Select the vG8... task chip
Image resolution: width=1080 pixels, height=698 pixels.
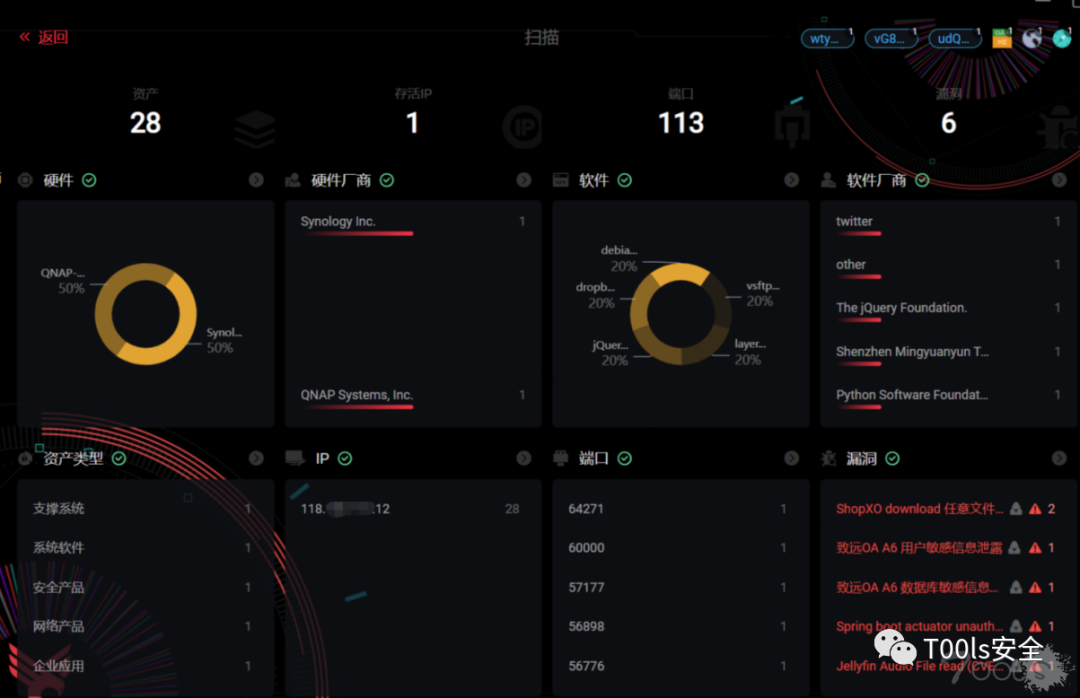(891, 39)
